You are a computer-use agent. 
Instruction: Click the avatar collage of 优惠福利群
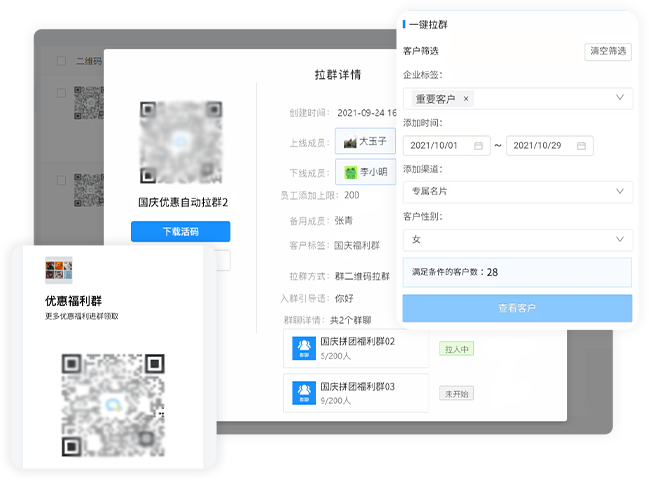[59, 270]
